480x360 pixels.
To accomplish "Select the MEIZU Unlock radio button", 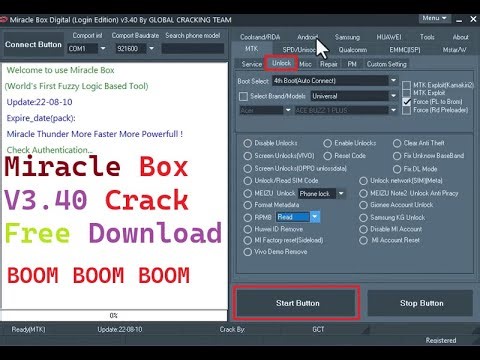I will click(247, 193).
